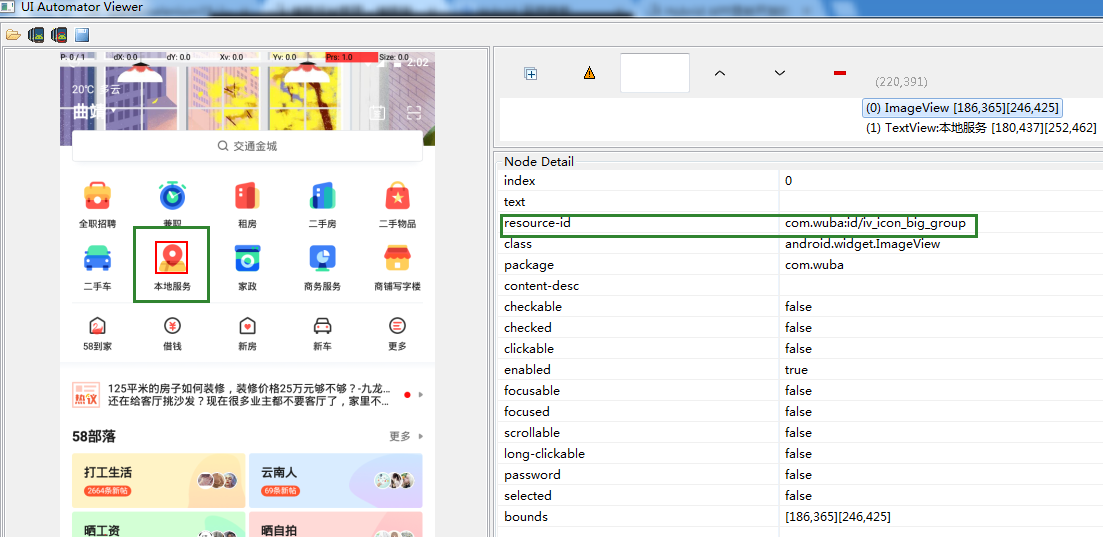The width and height of the screenshot is (1103, 537).
Task: Click 更多 next to 58部落
Action: [x=407, y=436]
